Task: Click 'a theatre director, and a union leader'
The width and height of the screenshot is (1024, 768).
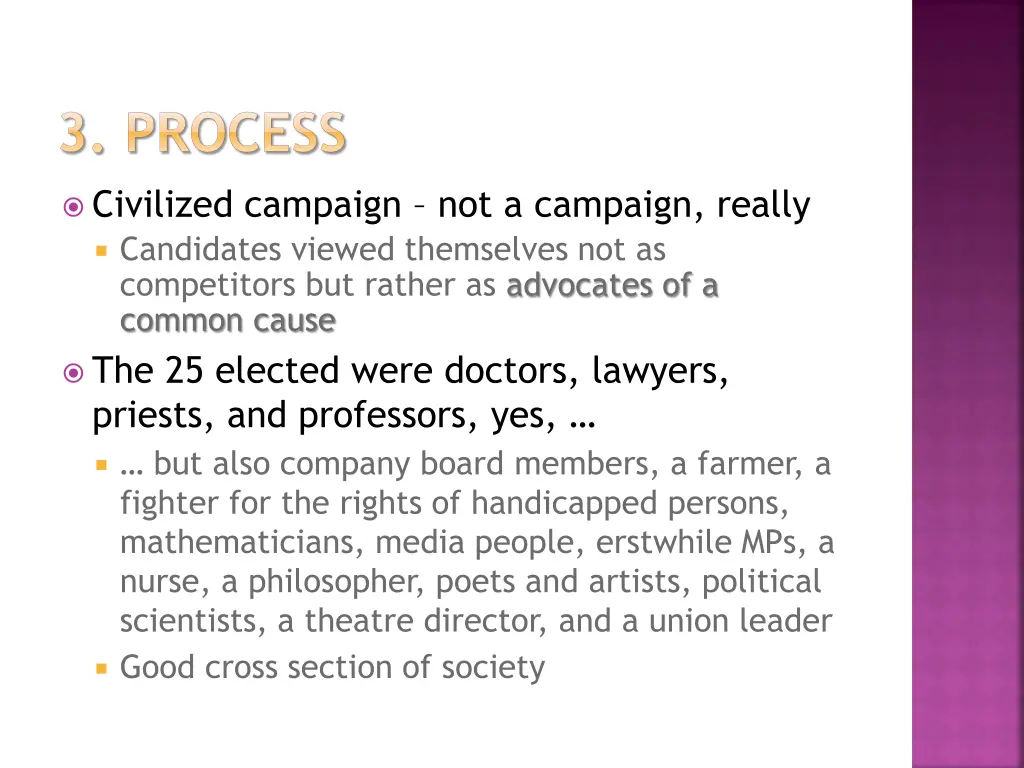Action: point(555,620)
